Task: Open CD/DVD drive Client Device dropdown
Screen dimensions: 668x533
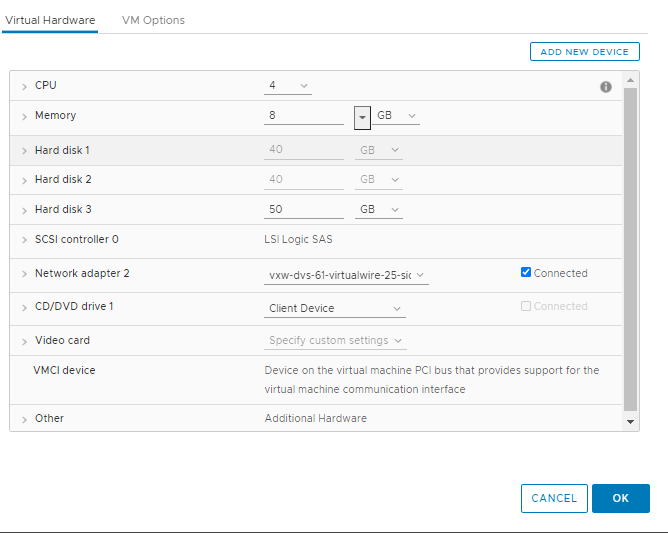Action: (x=335, y=308)
